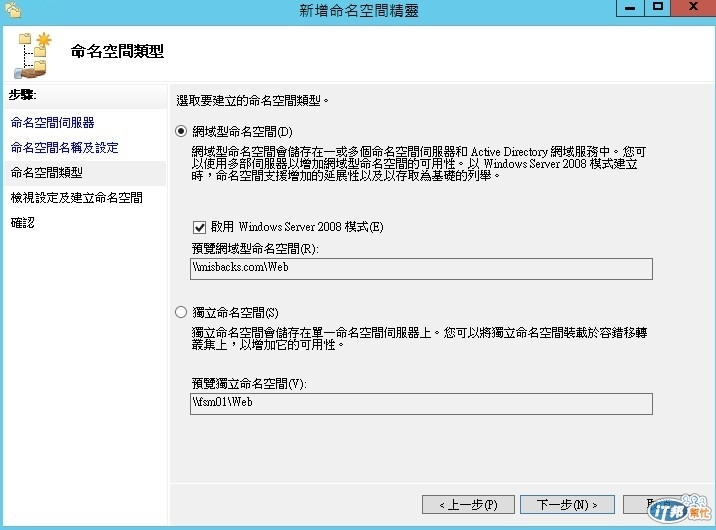Click the 預覽網域型命名空間 path field

click(x=421, y=268)
